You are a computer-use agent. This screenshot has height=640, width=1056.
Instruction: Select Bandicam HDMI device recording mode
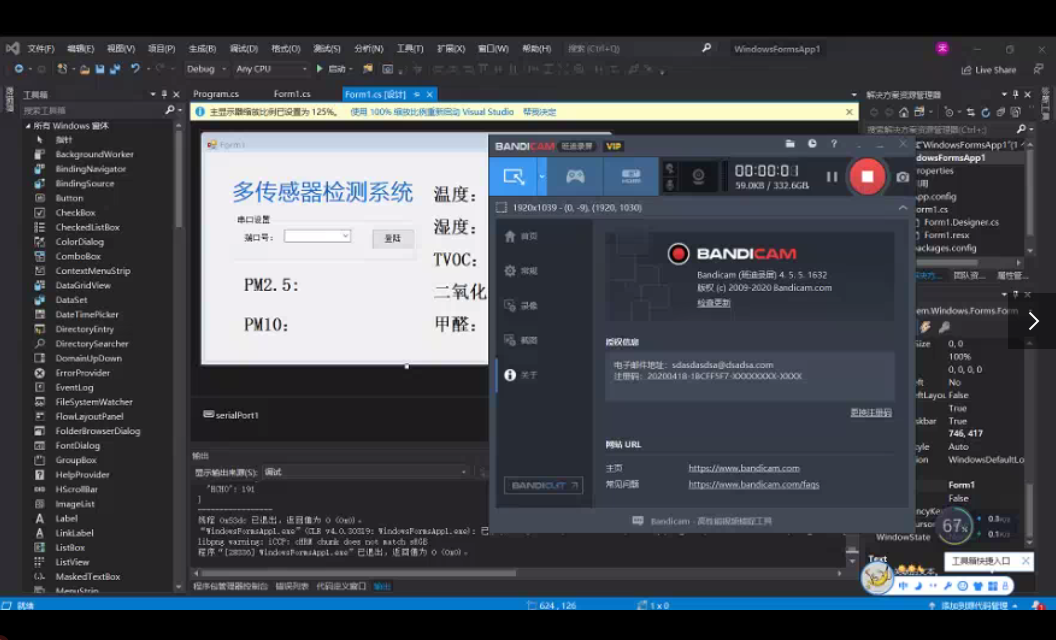point(630,177)
